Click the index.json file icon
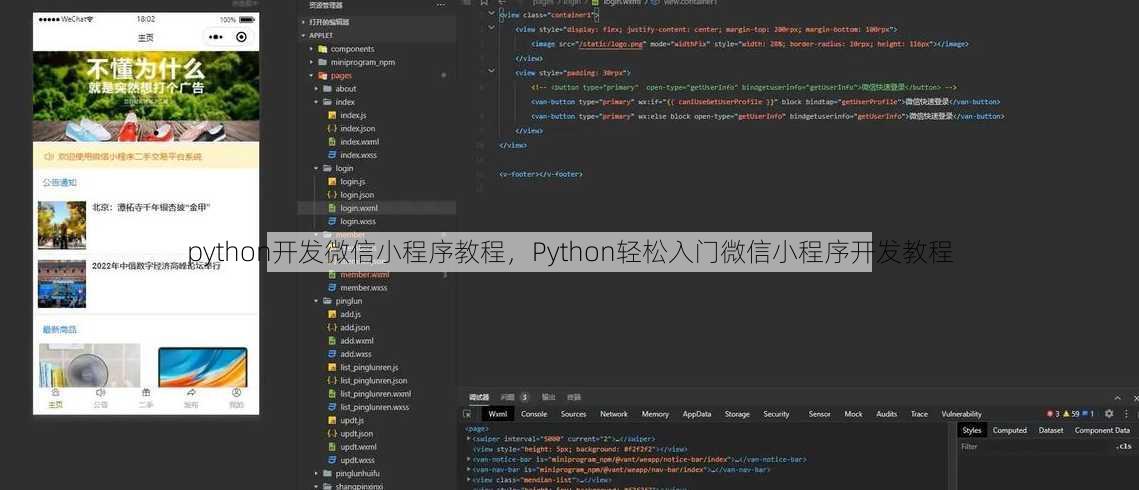Image resolution: width=1139 pixels, height=490 pixels. click(x=332, y=128)
